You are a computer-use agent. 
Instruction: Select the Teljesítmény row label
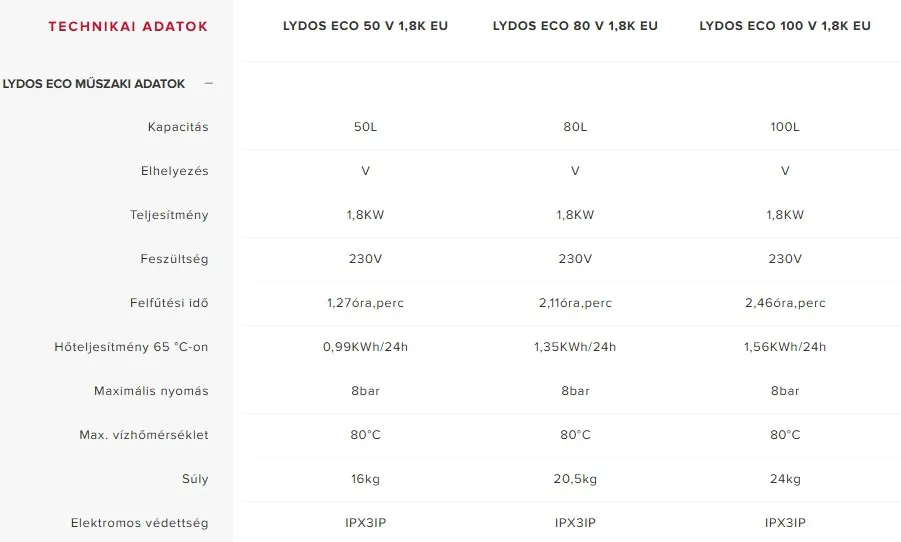pyautogui.click(x=169, y=215)
